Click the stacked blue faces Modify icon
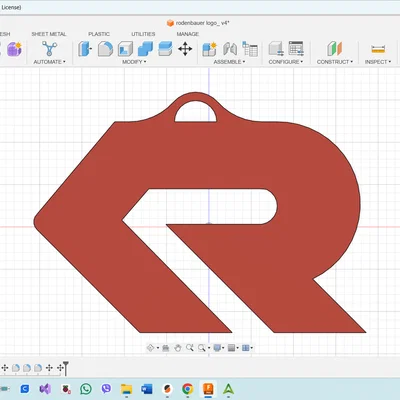Image resolution: width=400 pixels, height=400 pixels. tap(165, 49)
